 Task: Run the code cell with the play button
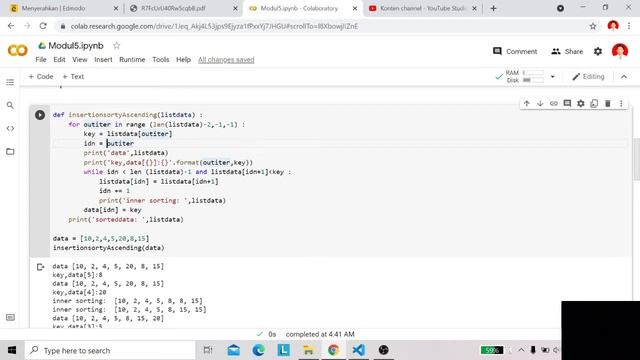40,115
